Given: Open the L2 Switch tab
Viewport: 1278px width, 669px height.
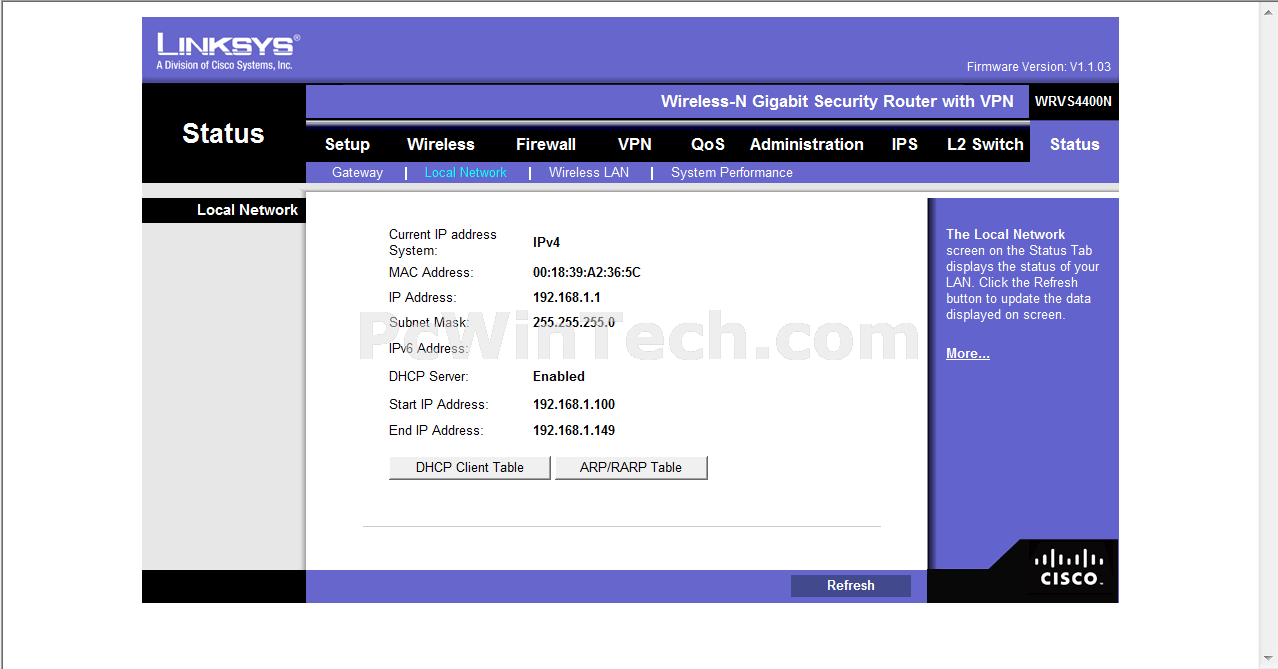Looking at the screenshot, I should click(985, 144).
